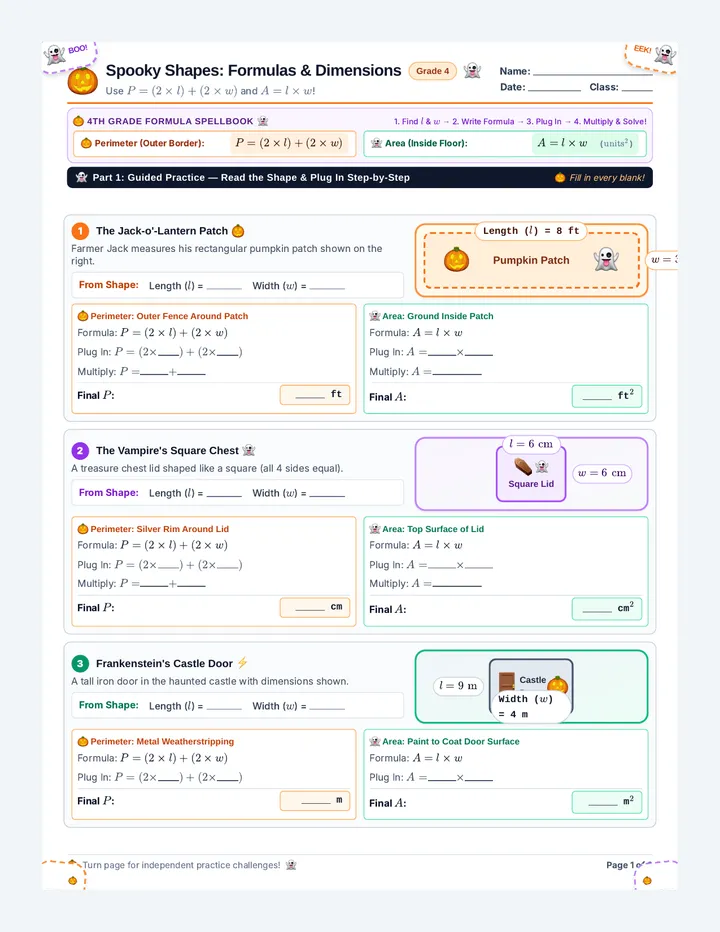Click the l = 9 m label
The height and width of the screenshot is (932, 720).
point(458,685)
